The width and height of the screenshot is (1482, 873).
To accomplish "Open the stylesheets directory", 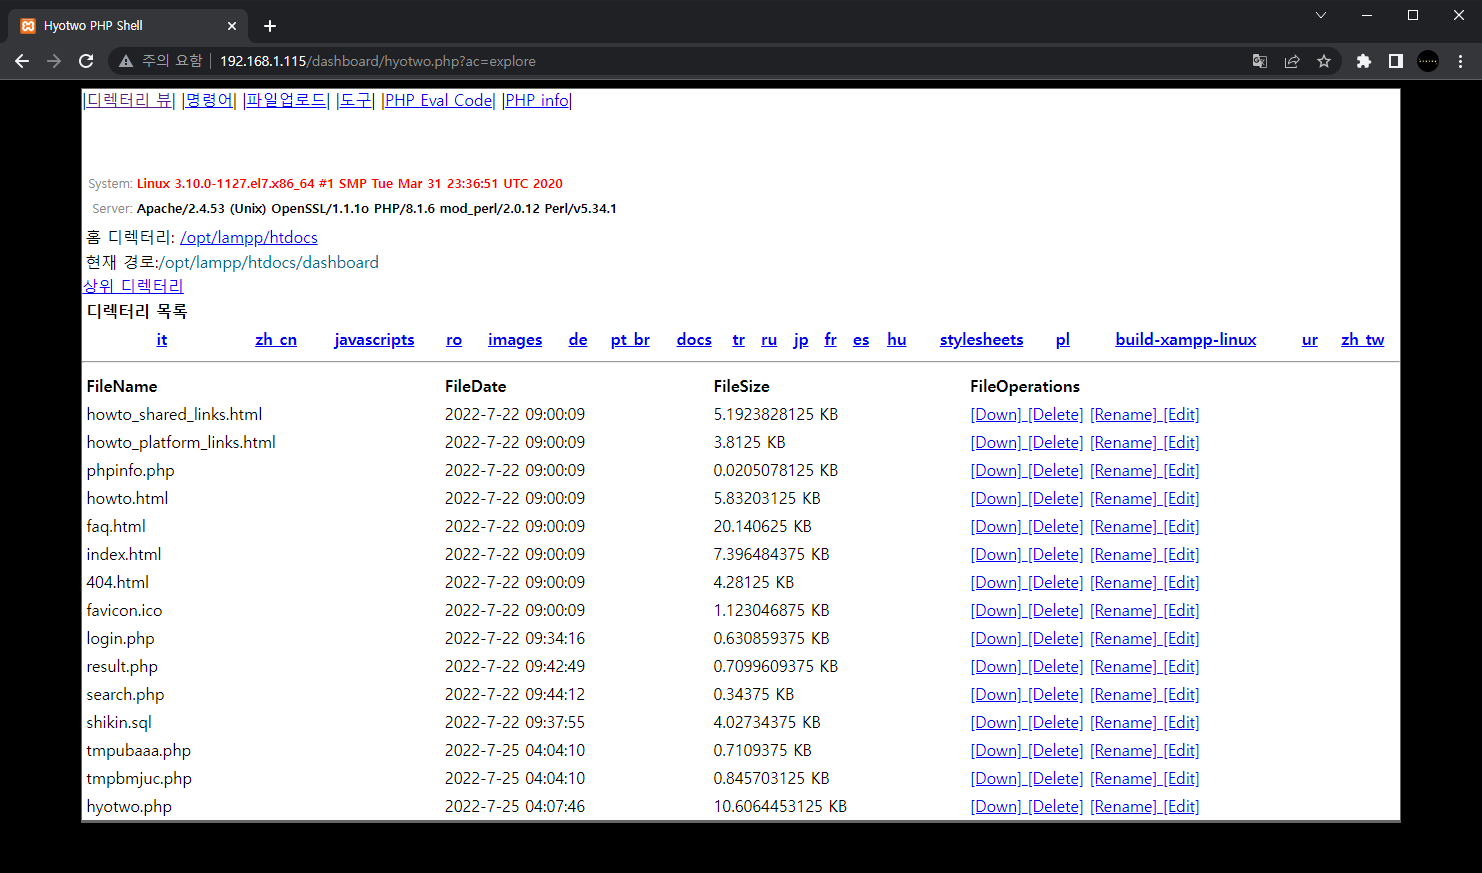I will click(x=981, y=340).
